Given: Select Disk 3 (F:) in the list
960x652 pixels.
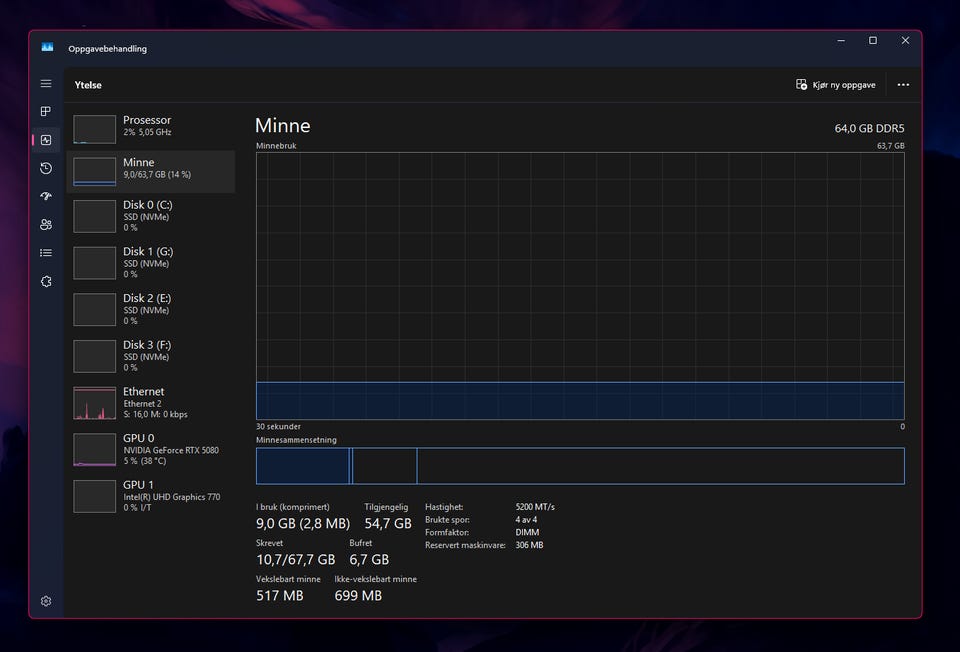Looking at the screenshot, I should 151,355.
